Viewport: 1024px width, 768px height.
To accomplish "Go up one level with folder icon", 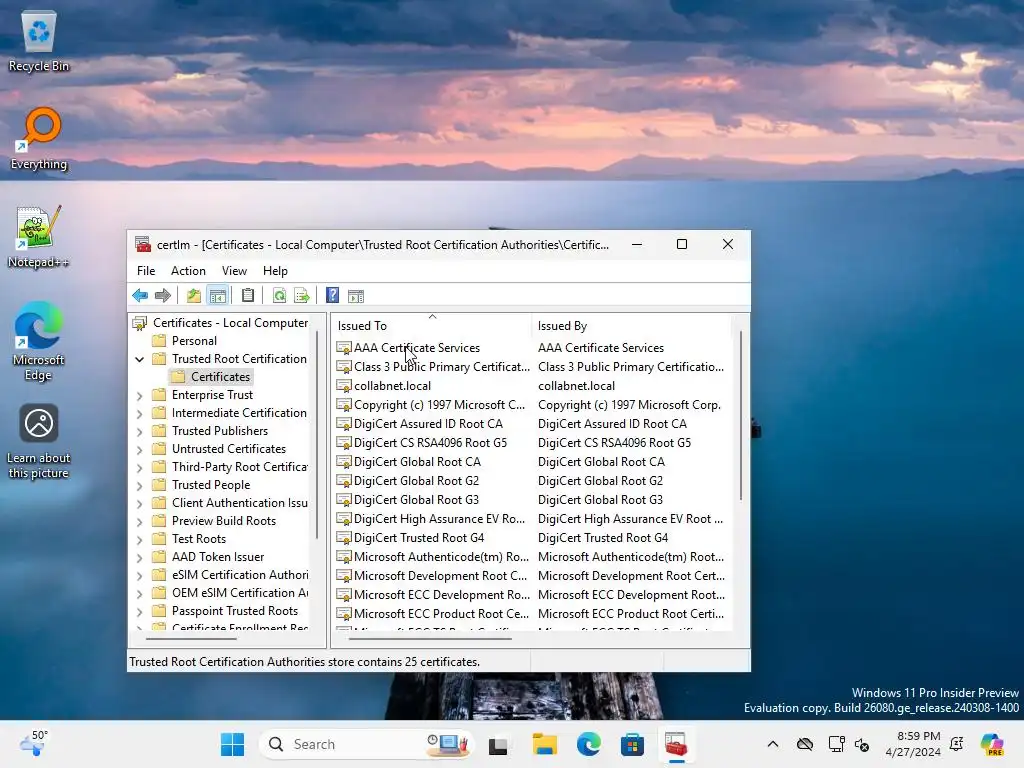I will click(x=193, y=296).
